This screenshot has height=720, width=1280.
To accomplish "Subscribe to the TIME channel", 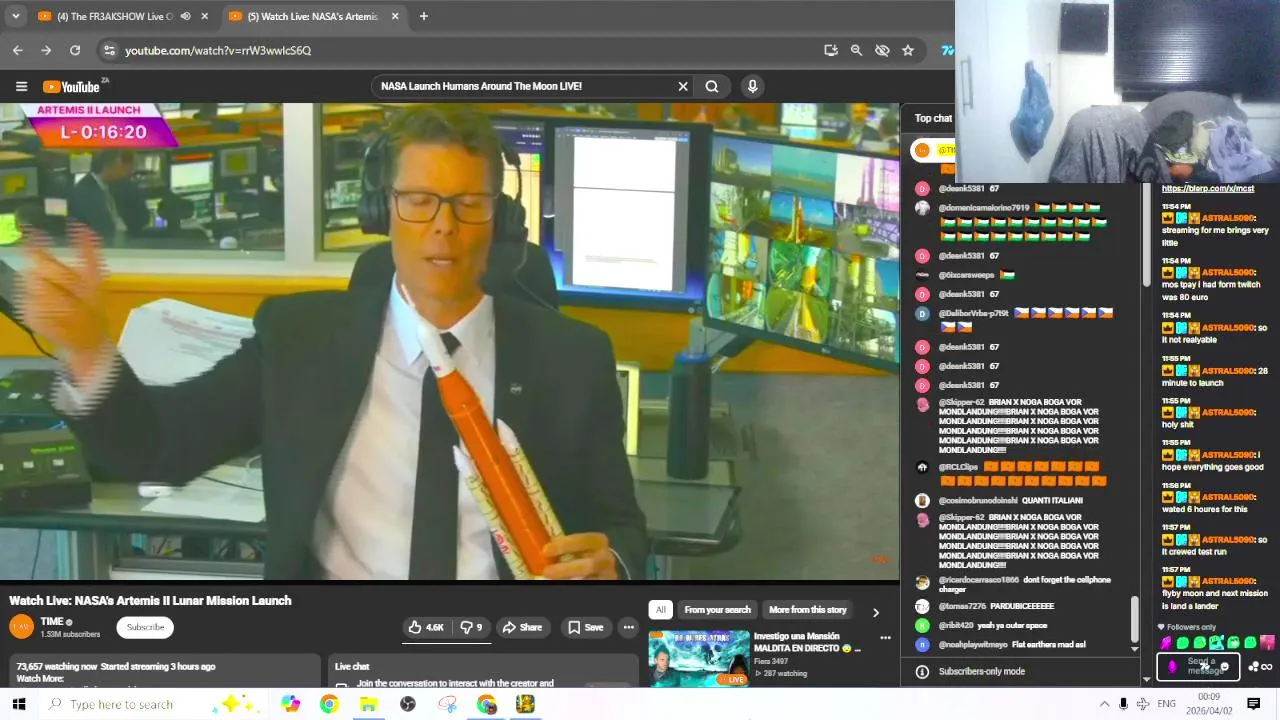I will [145, 627].
